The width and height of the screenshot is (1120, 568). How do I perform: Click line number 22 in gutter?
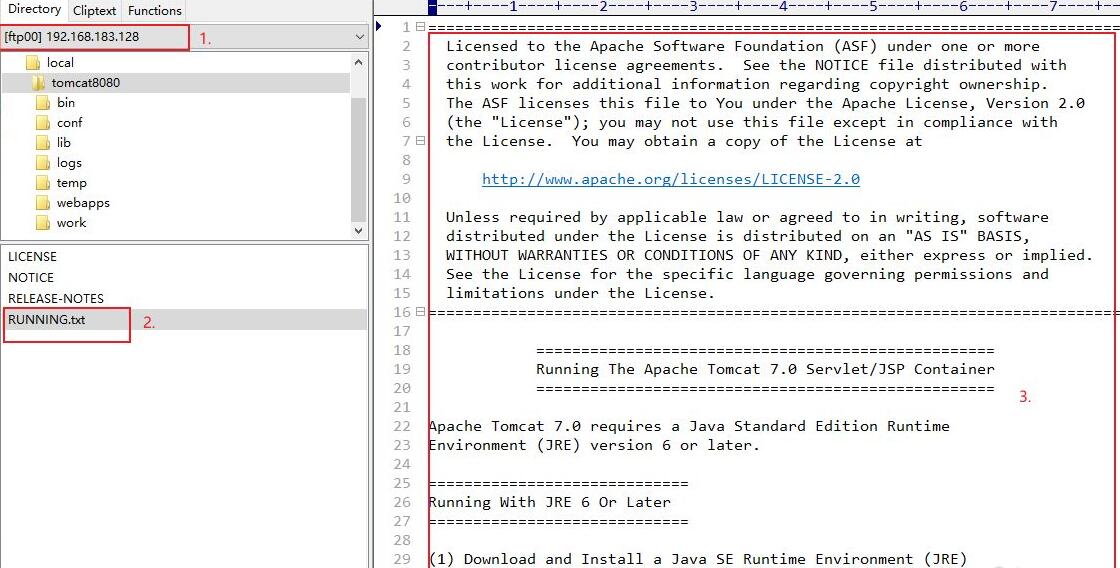coord(402,426)
